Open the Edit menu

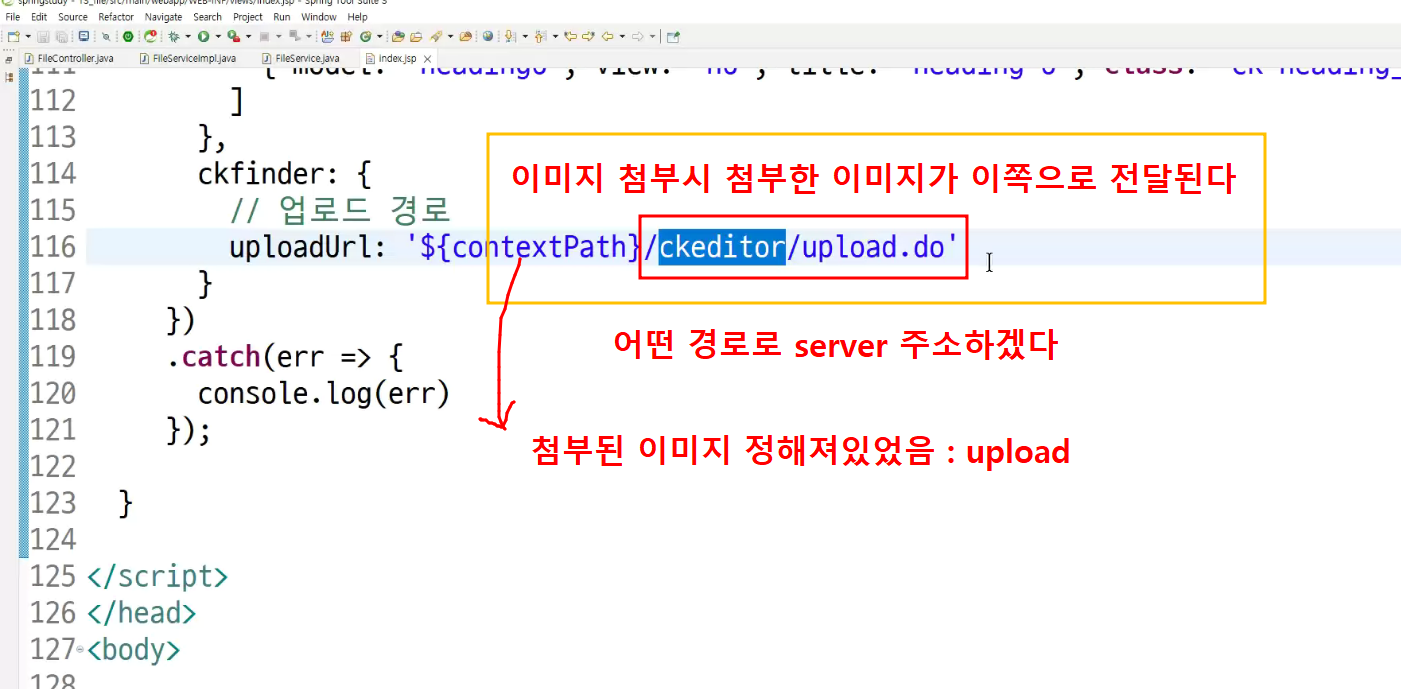[x=39, y=17]
